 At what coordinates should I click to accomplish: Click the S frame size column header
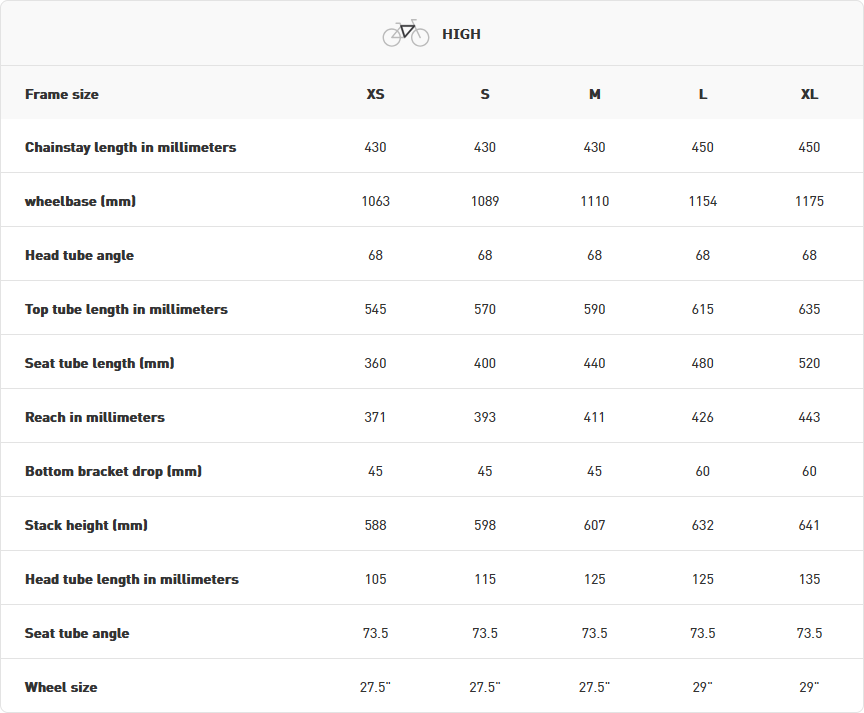[x=485, y=94]
